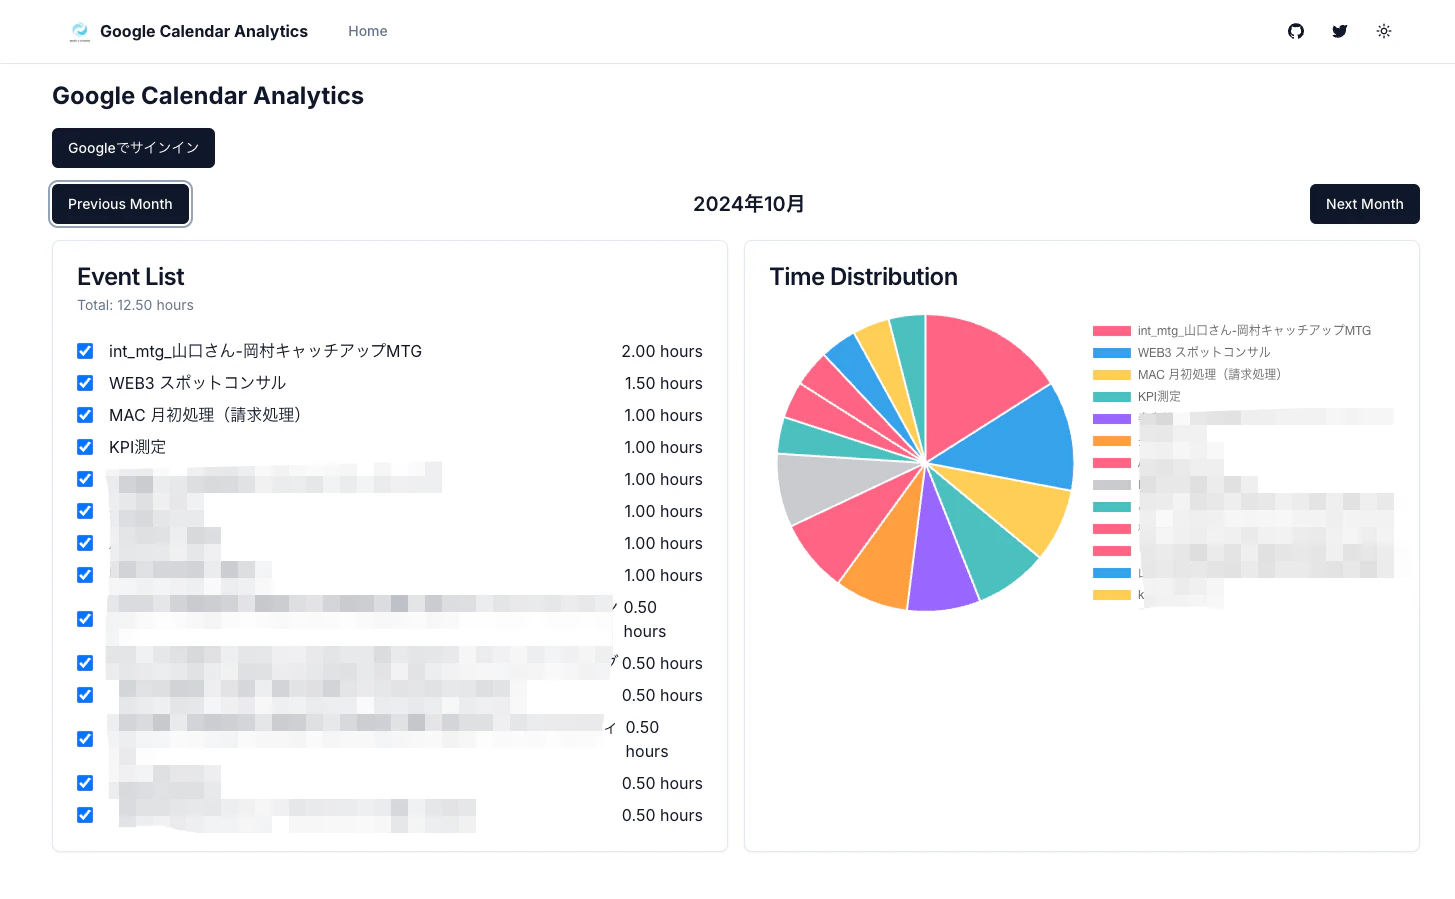Toggle the yellow MAC 月初処理 legend swatch

point(1112,375)
